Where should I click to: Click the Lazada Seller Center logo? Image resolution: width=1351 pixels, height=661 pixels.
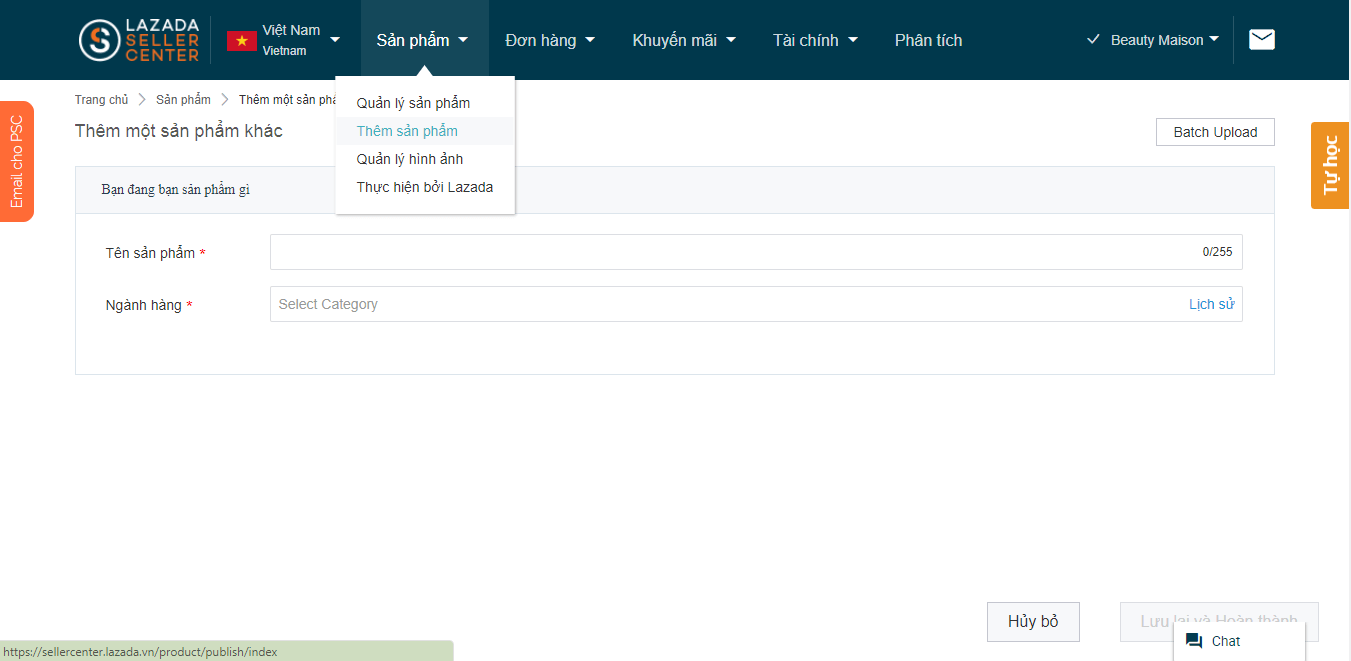tap(139, 40)
